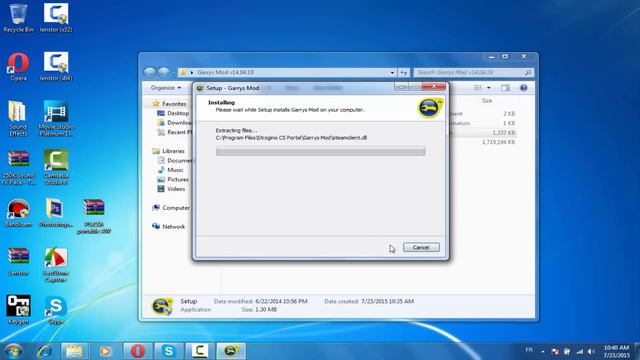The width and height of the screenshot is (640, 360).
Task: Open Camtasia Studio desktop shortcut
Action: pyautogui.click(x=56, y=167)
